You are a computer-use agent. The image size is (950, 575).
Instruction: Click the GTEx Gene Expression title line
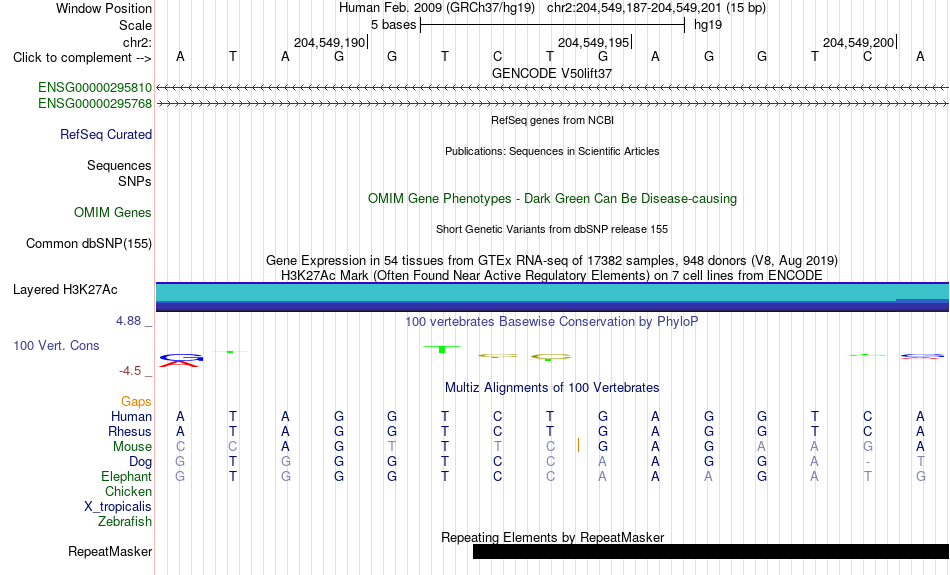(x=552, y=261)
